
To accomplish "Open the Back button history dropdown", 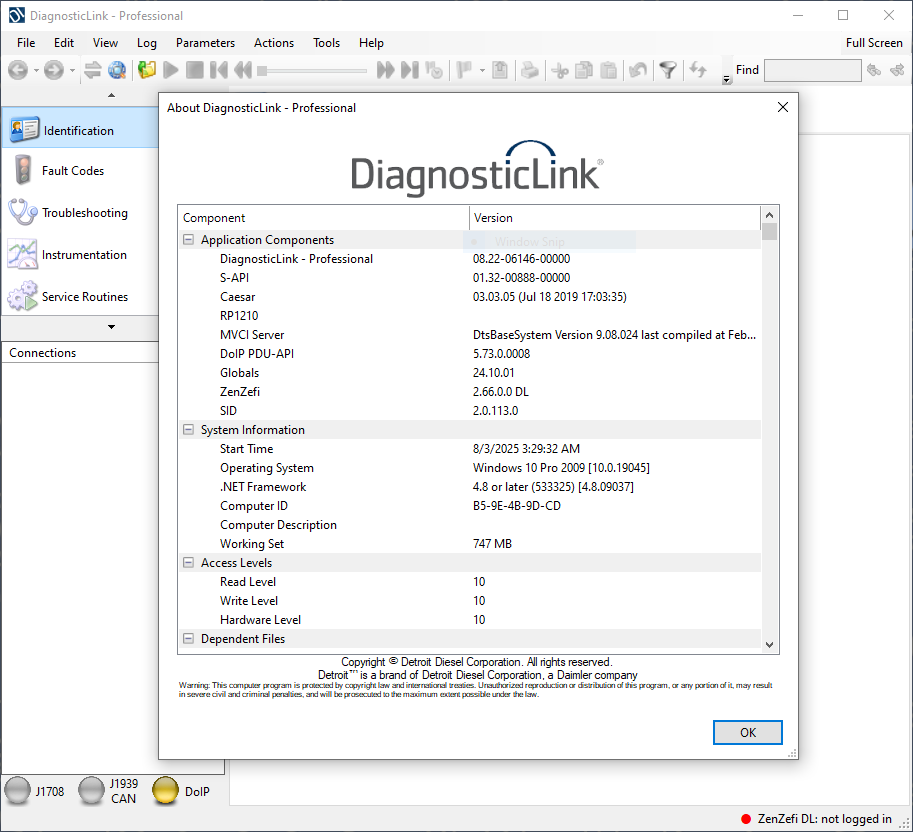I will tap(36, 71).
